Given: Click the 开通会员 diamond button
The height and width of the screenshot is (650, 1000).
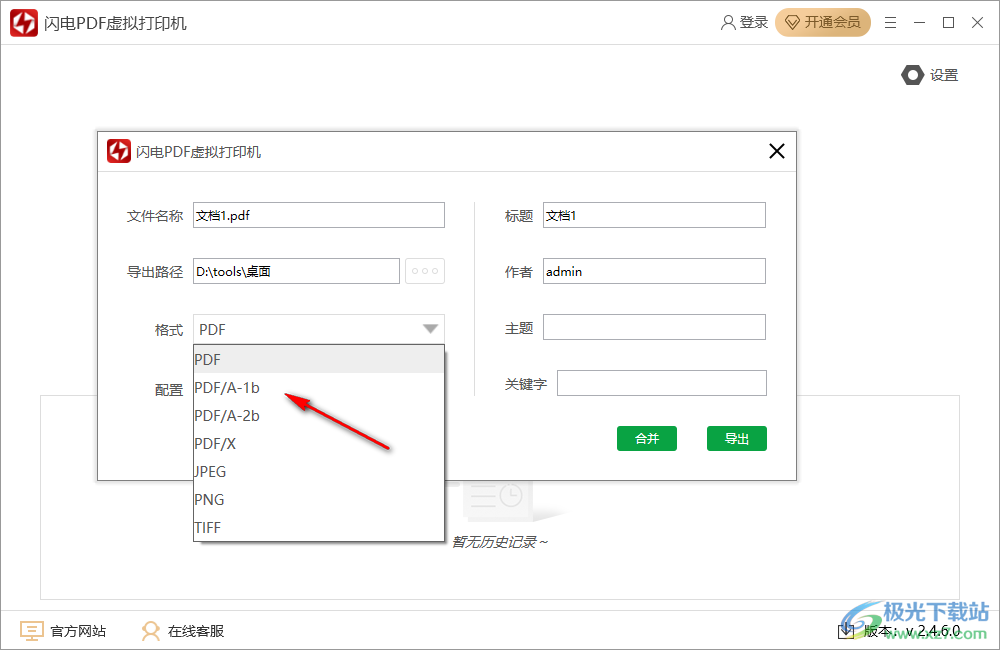Looking at the screenshot, I should 823,23.
